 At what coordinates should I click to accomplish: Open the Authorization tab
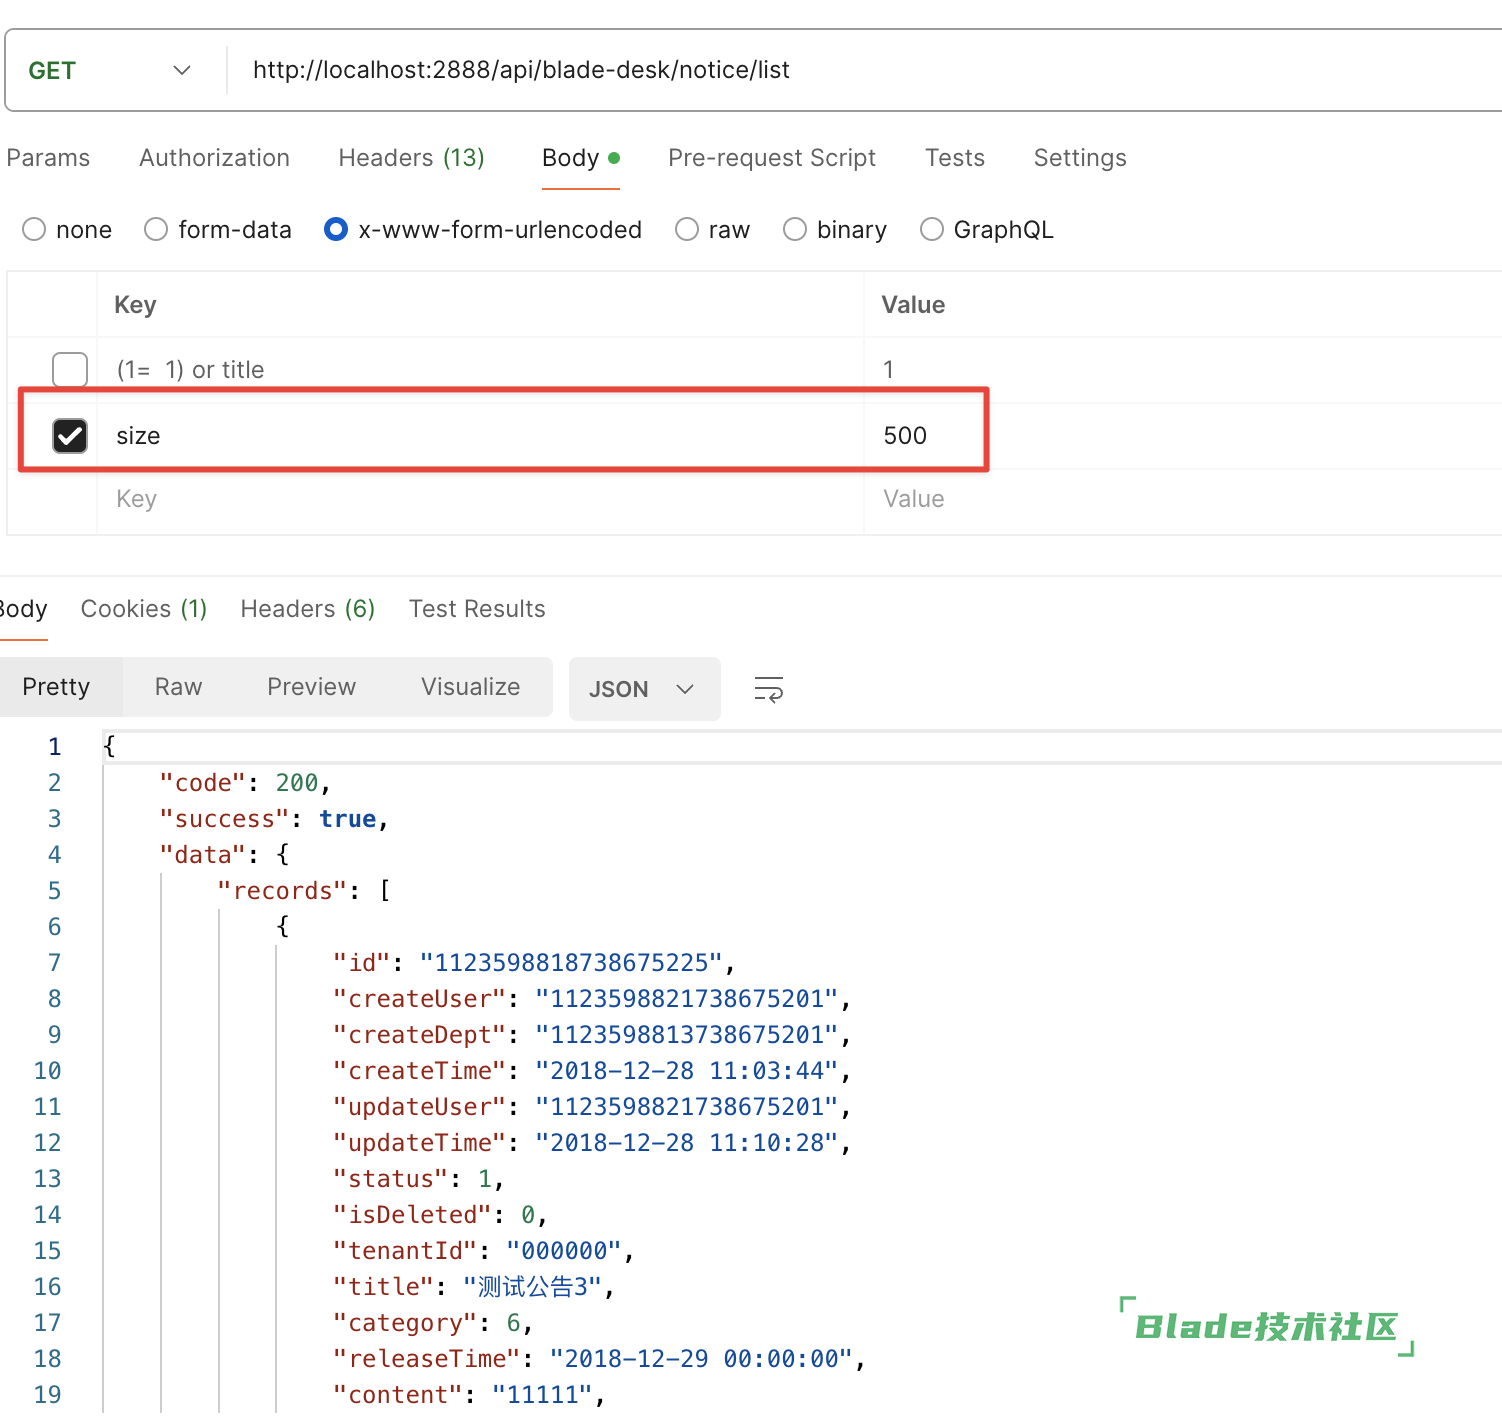214,158
